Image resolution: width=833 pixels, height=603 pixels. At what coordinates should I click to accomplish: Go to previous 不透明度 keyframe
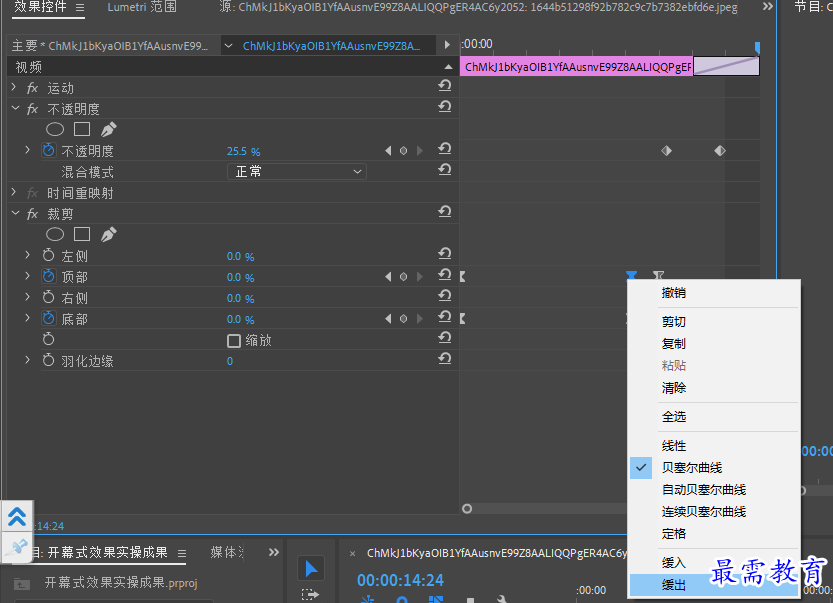tap(388, 151)
